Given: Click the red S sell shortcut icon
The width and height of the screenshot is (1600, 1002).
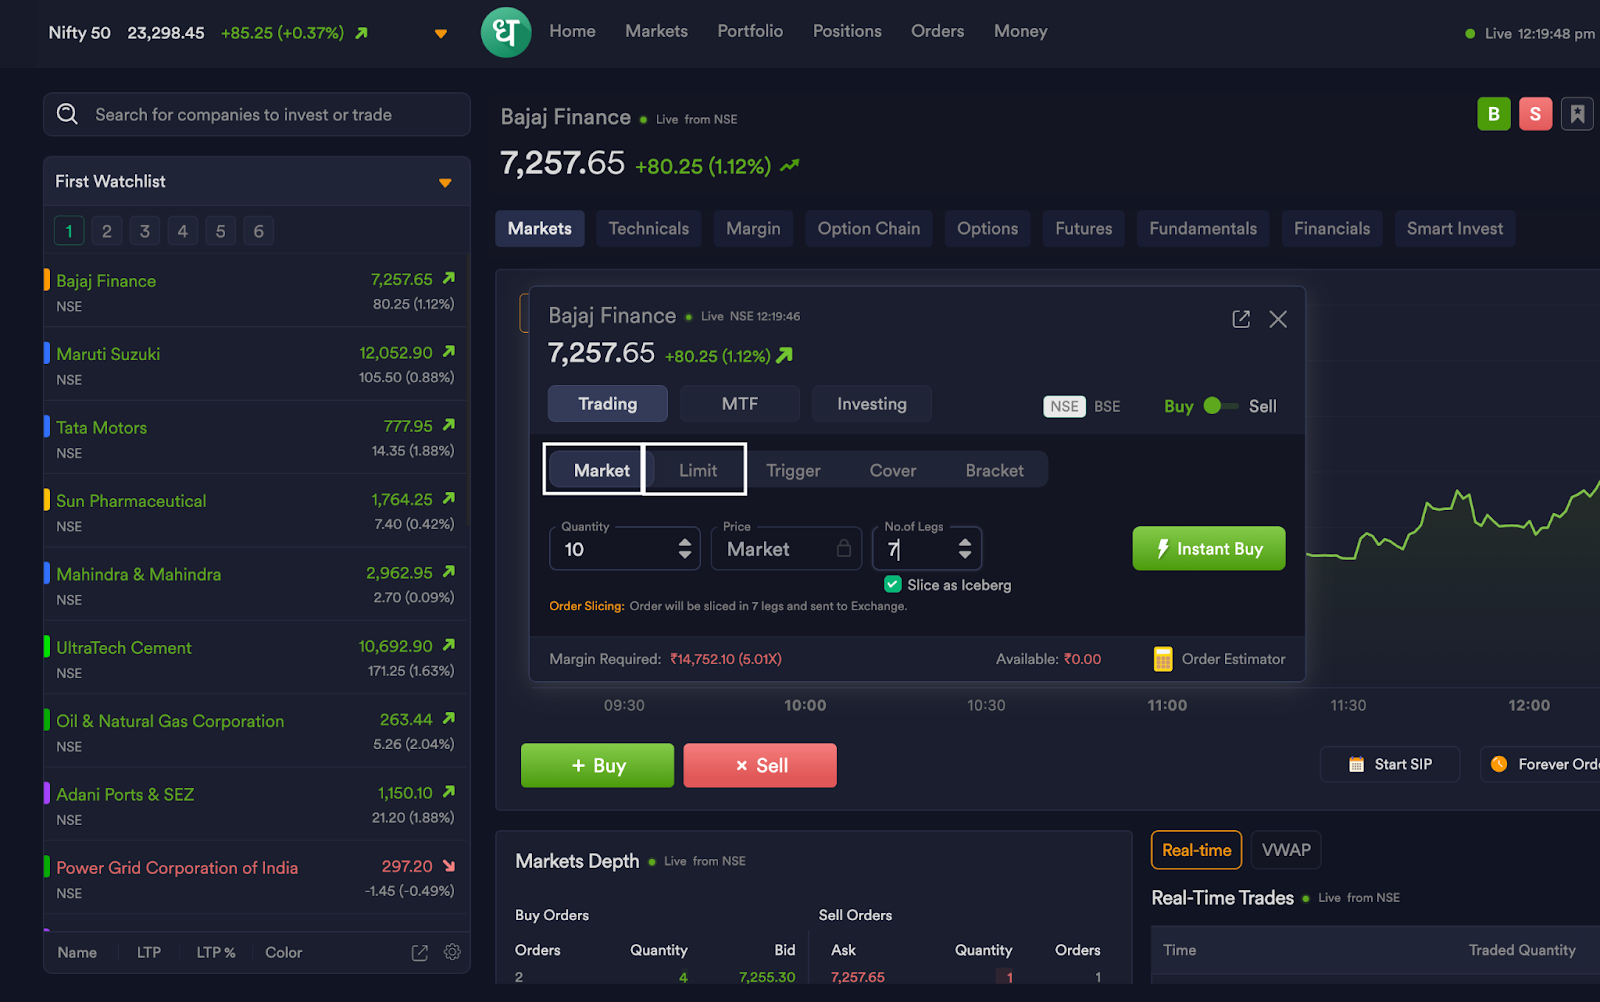Looking at the screenshot, I should [x=1536, y=114].
